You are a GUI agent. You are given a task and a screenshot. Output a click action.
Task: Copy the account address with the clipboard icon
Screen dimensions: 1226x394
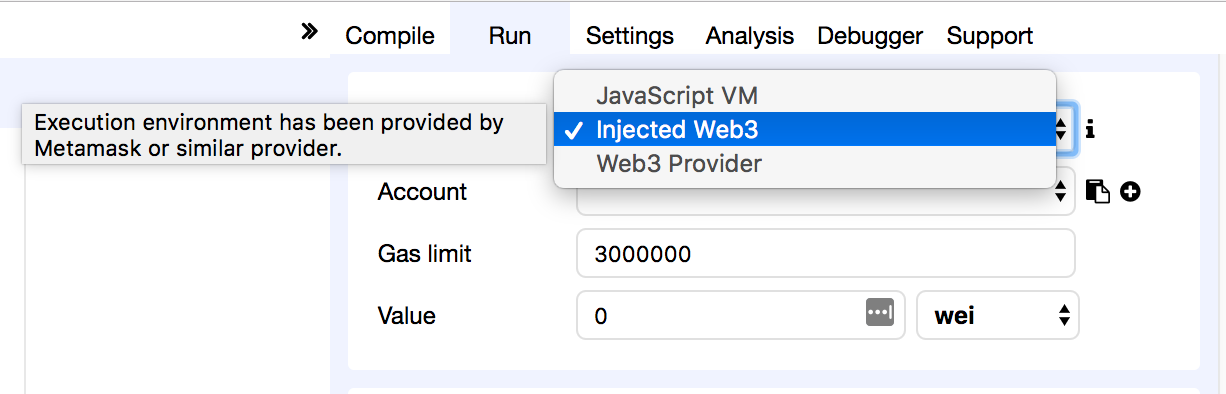[1097, 191]
